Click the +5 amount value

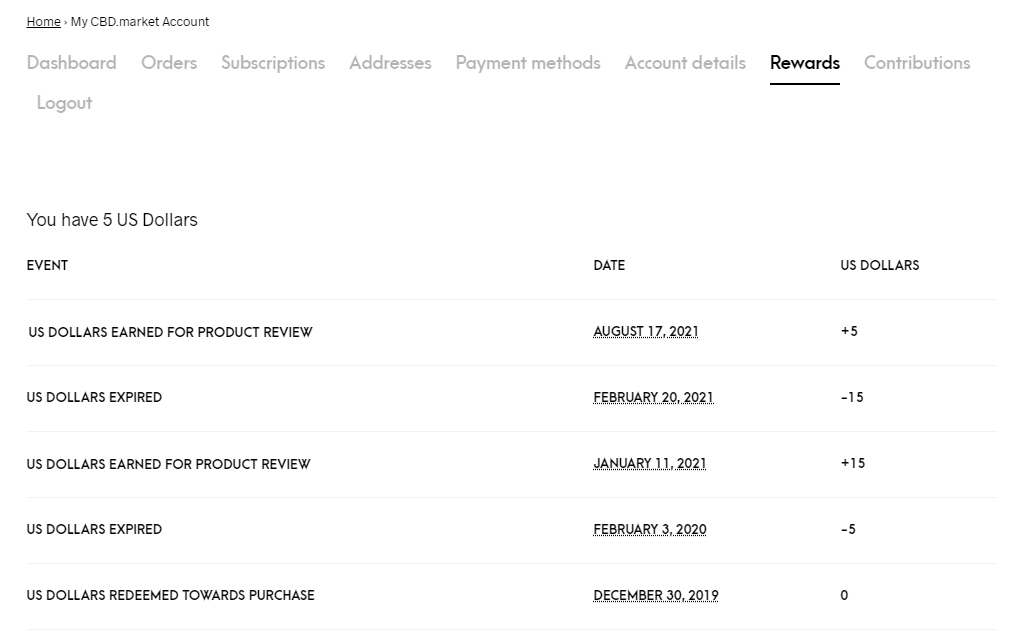tap(849, 332)
